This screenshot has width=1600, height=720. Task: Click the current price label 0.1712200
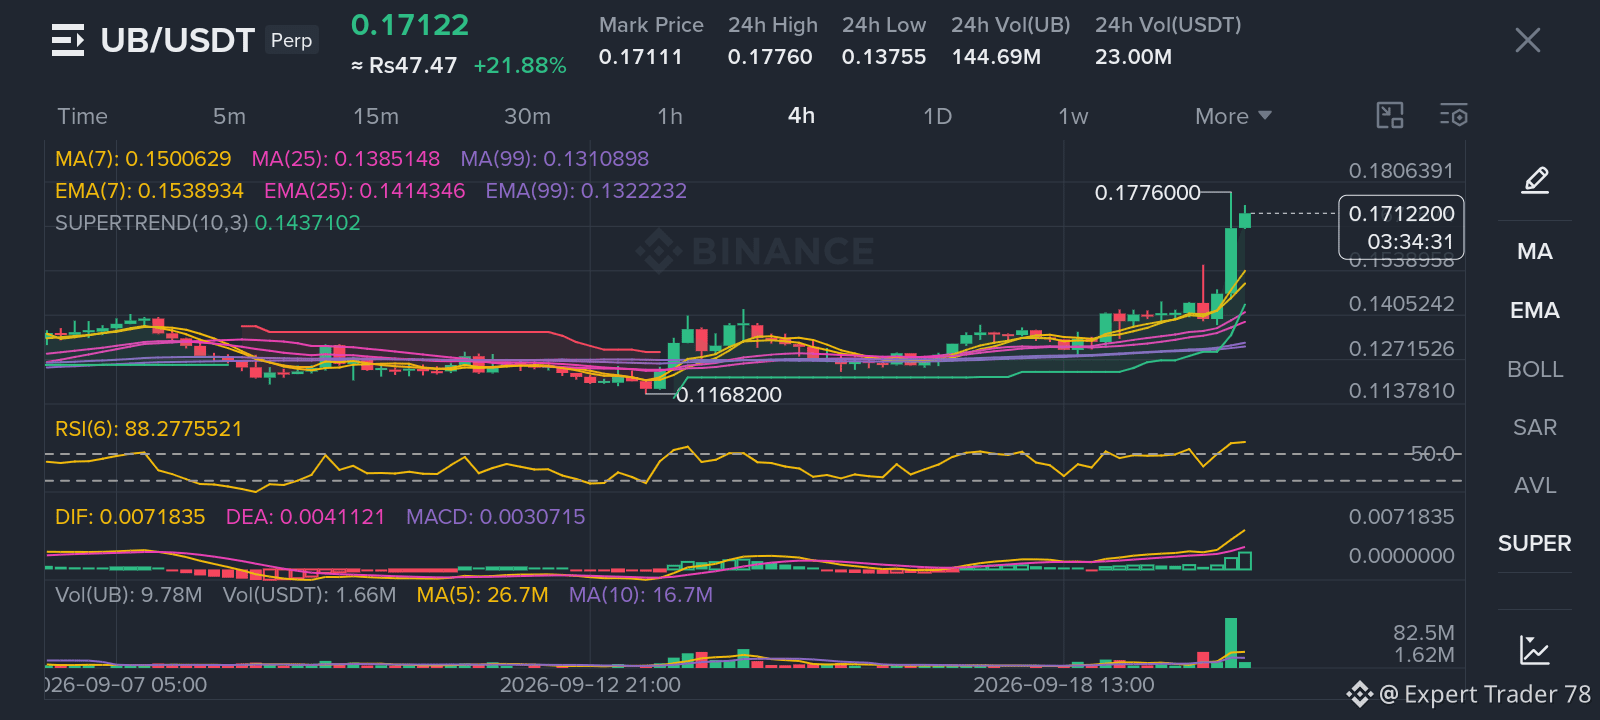(x=1401, y=214)
